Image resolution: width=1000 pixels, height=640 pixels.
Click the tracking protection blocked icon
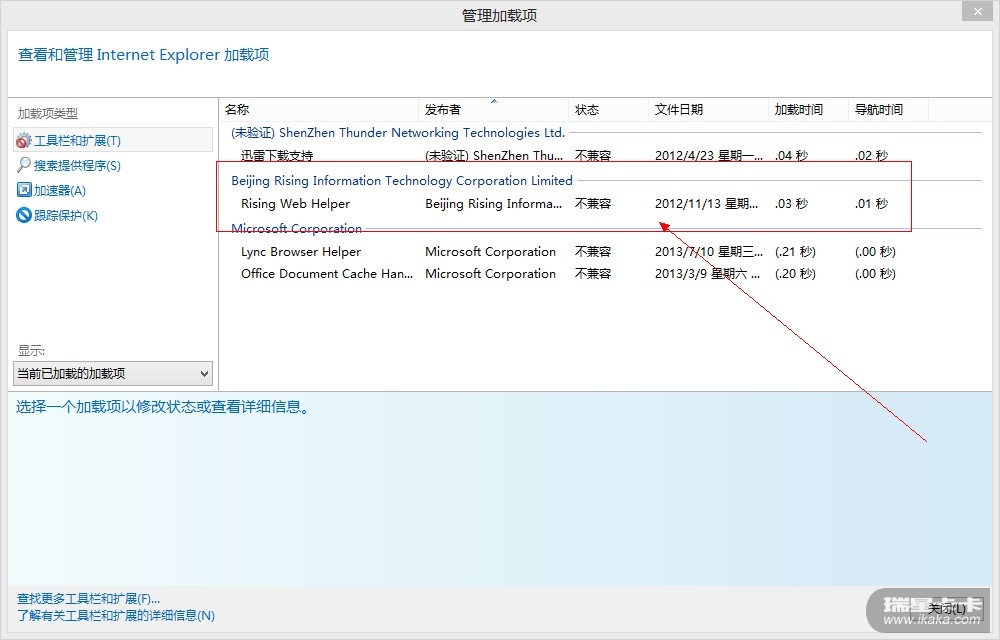[x=24, y=215]
